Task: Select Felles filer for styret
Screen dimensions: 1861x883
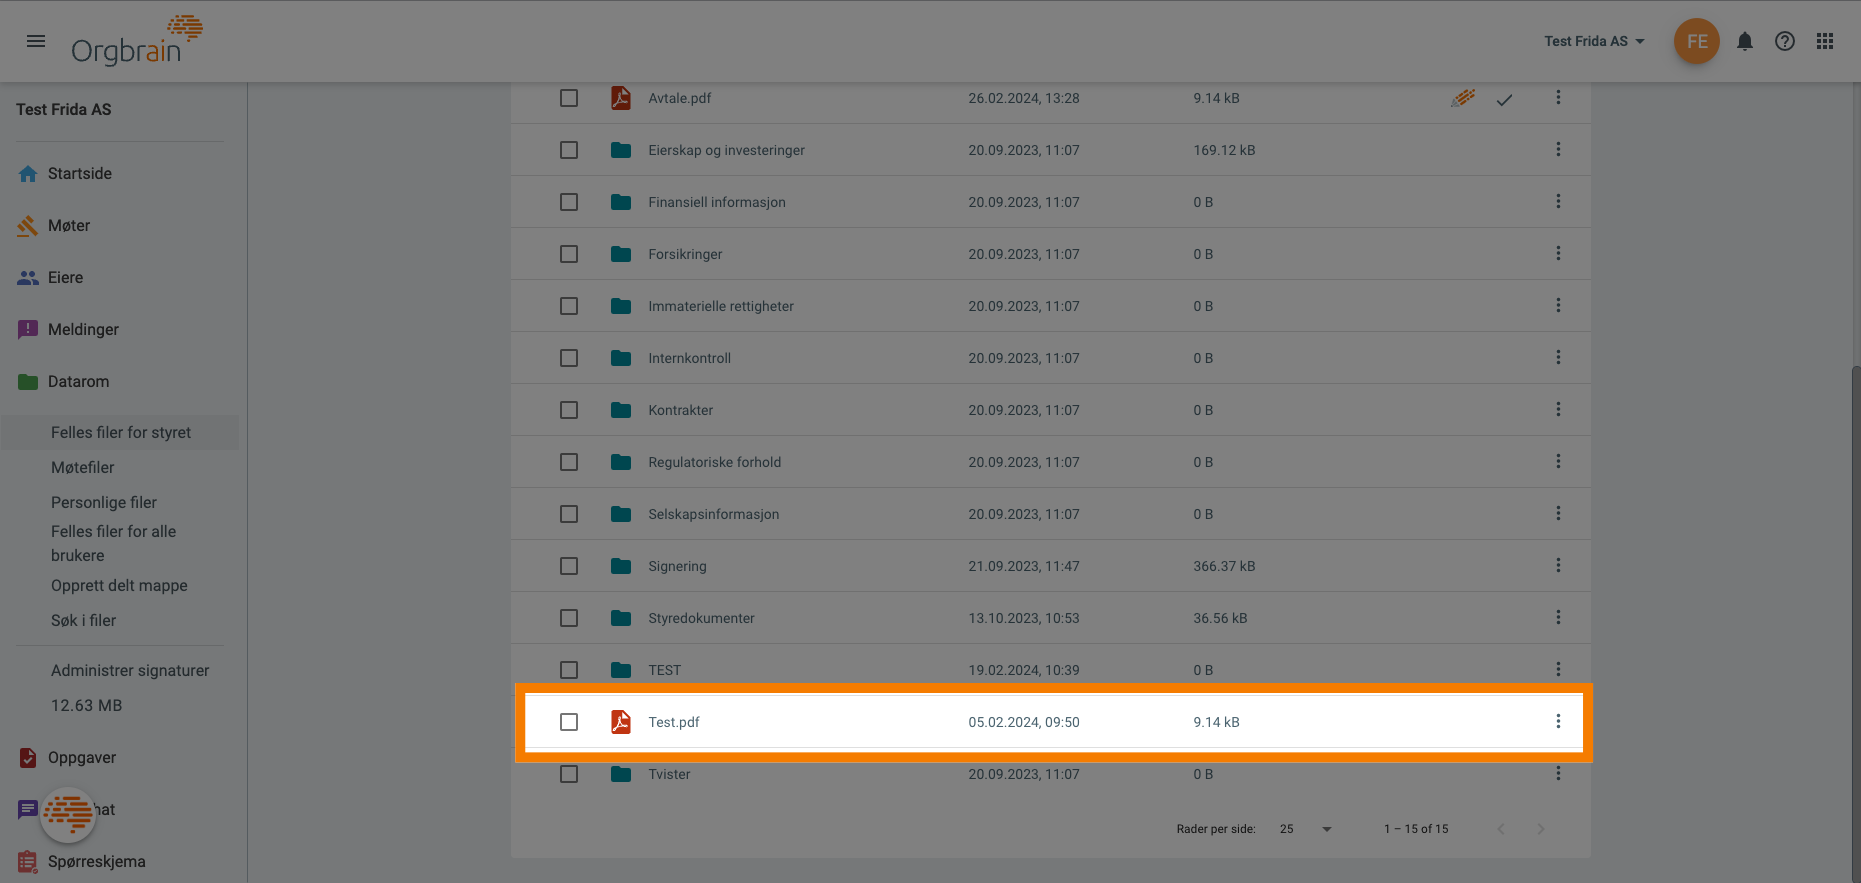Action: pyautogui.click(x=121, y=432)
